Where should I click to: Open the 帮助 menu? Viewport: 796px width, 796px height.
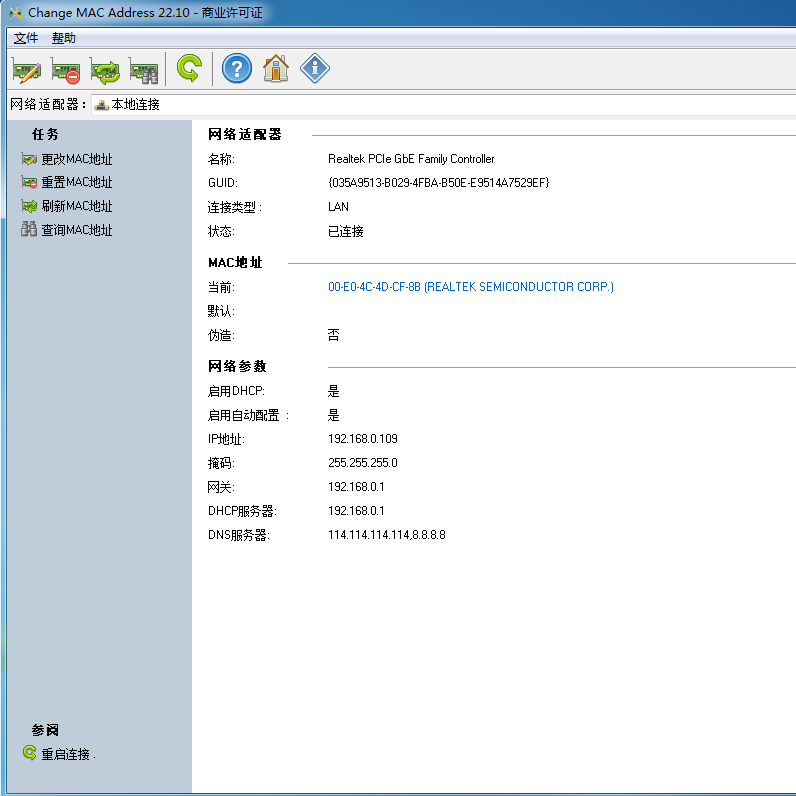[x=63, y=38]
